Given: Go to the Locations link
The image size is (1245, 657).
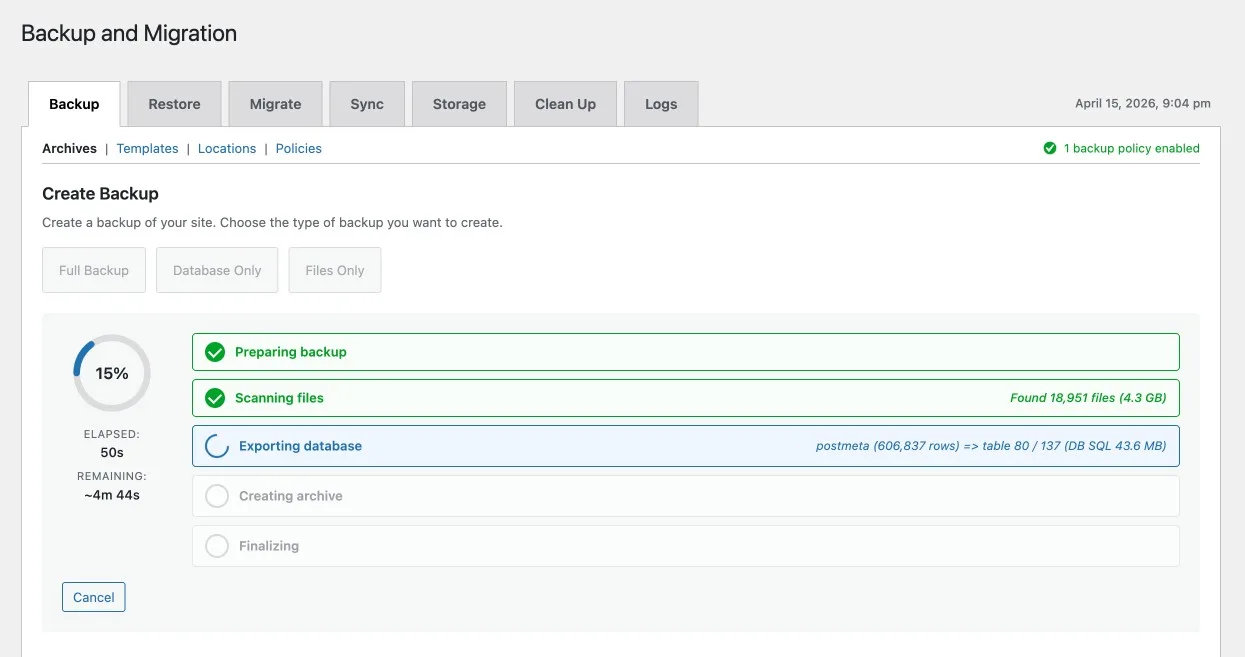Looking at the screenshot, I should pyautogui.click(x=227, y=148).
